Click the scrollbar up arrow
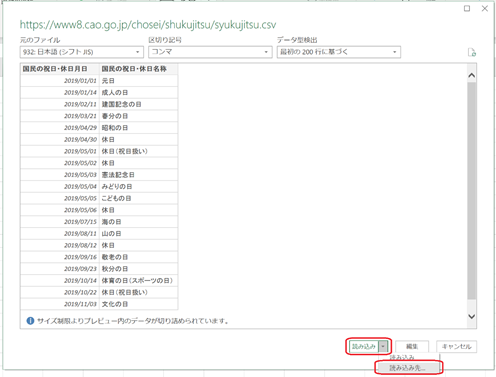The height and width of the screenshot is (377, 496). pos(471,75)
